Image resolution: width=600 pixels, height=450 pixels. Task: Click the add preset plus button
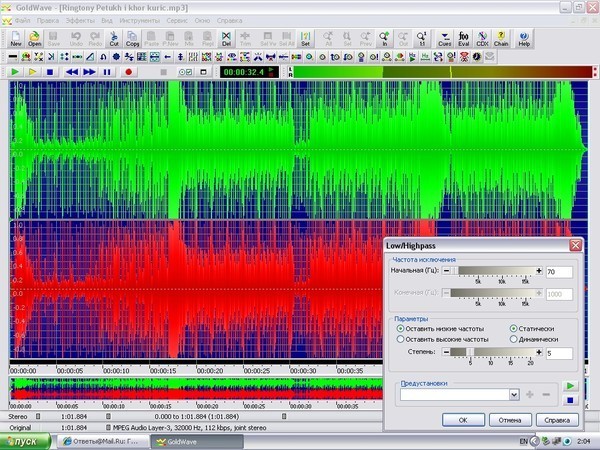point(530,395)
